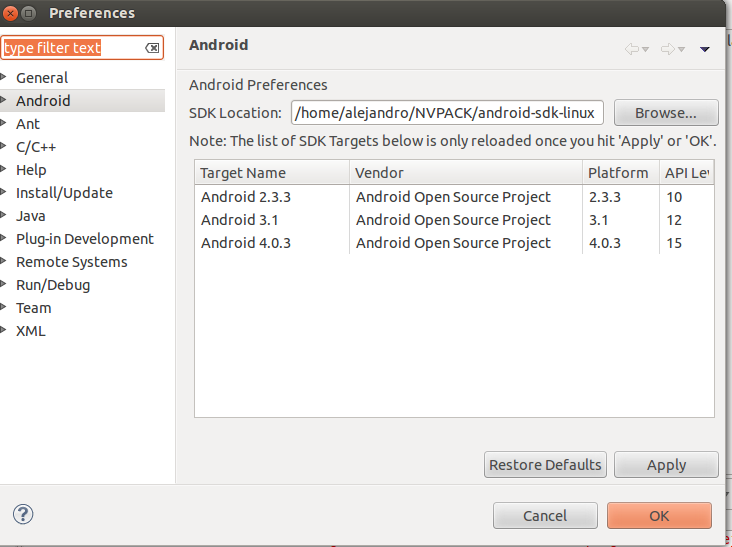Expand the Plug-in Development node arrow
The height and width of the screenshot is (547, 732).
coord(4,238)
